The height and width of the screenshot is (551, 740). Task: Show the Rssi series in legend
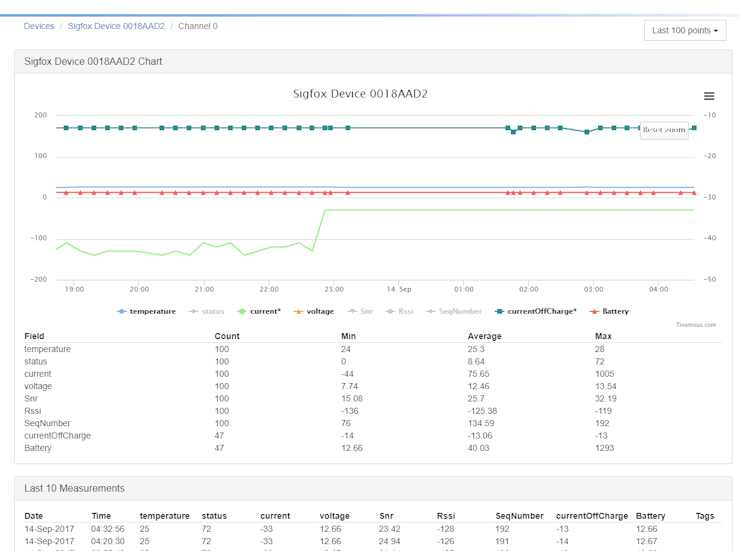399,311
